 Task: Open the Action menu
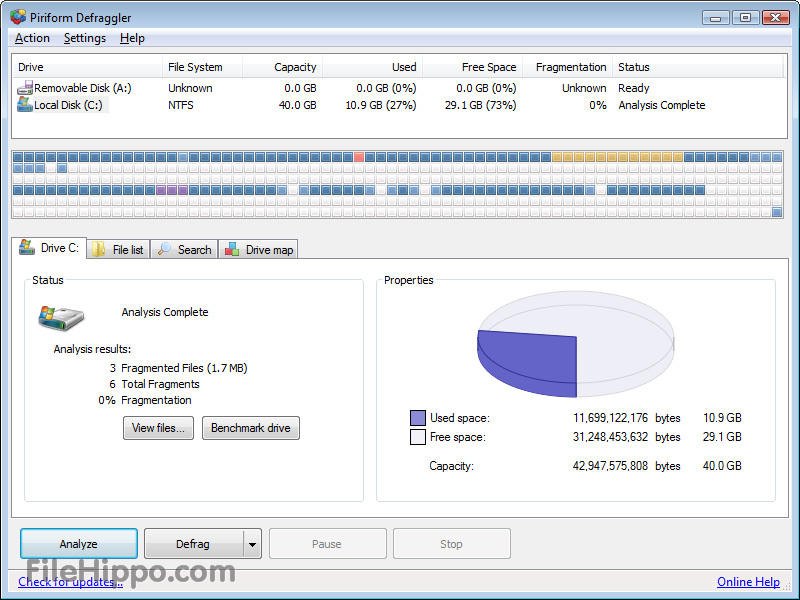(x=32, y=38)
